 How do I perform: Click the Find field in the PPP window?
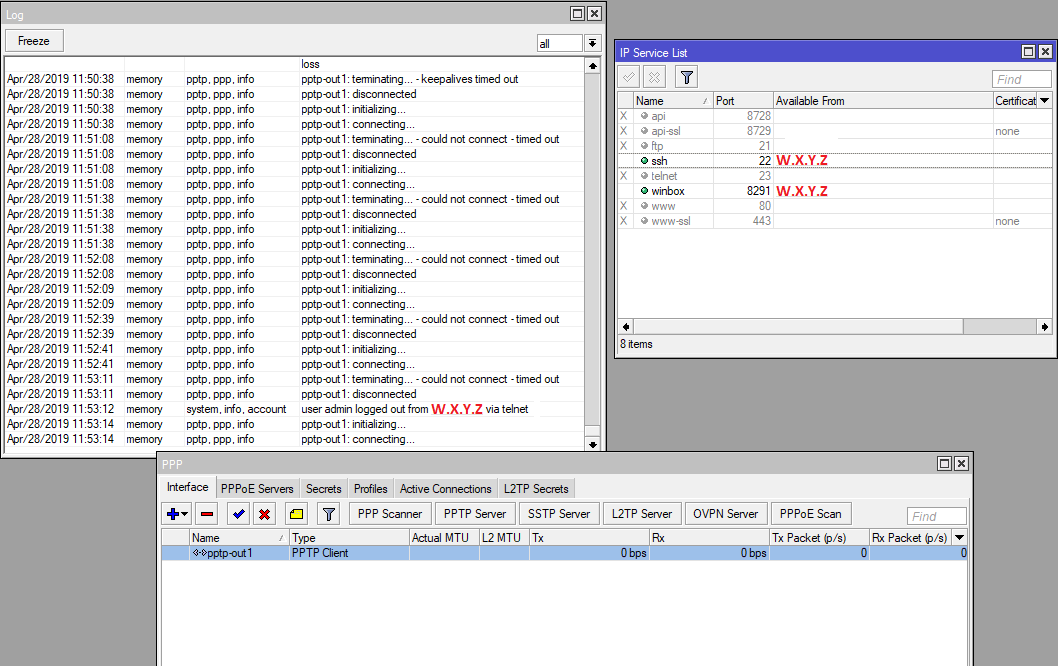click(x=936, y=515)
